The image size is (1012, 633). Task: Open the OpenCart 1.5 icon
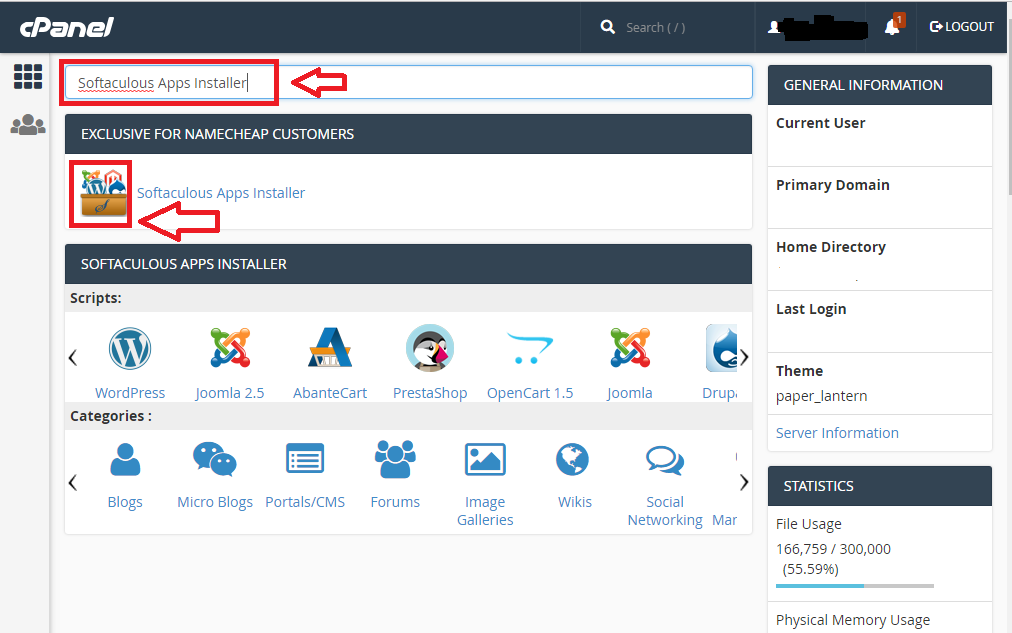(x=529, y=348)
